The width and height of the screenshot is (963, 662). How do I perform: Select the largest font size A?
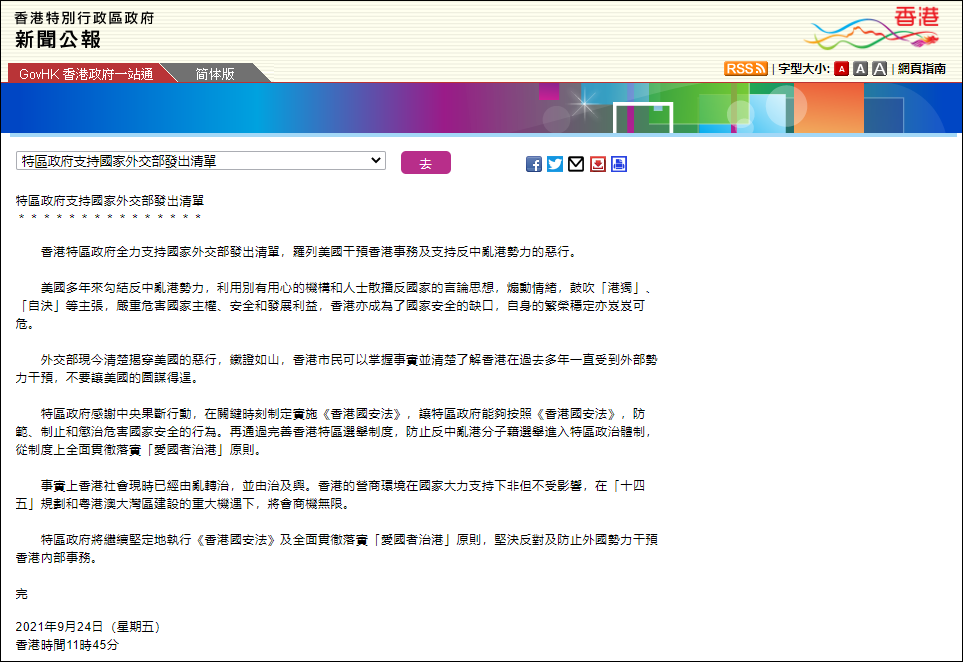(x=879, y=69)
